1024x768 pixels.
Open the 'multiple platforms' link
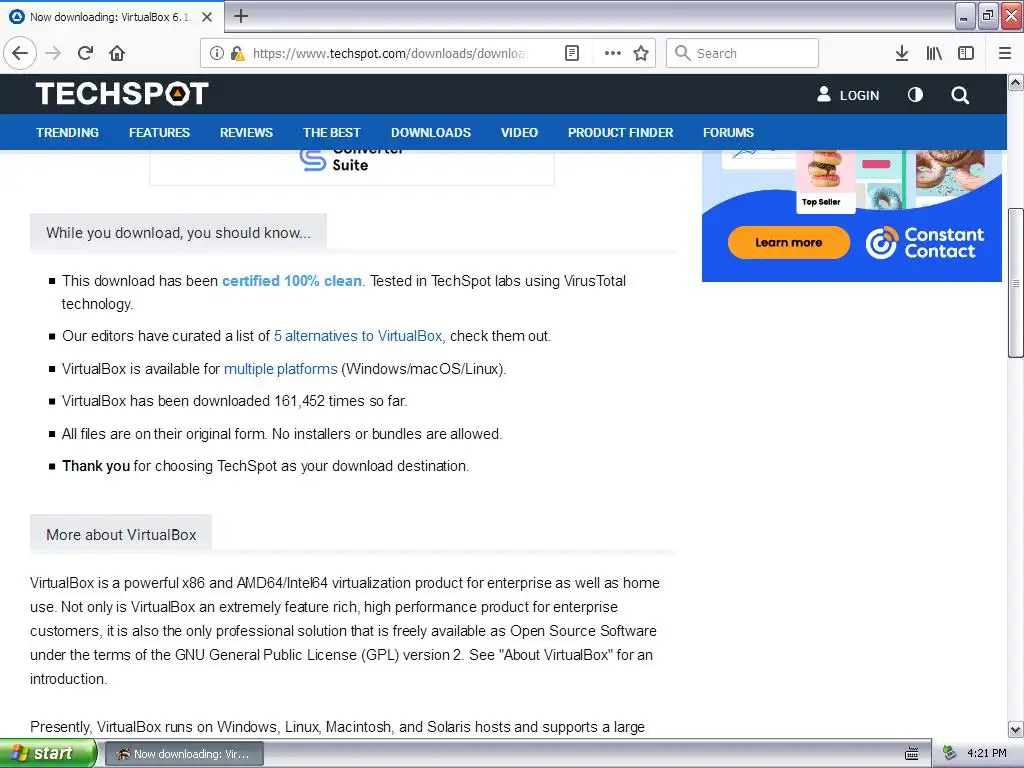[x=281, y=369]
